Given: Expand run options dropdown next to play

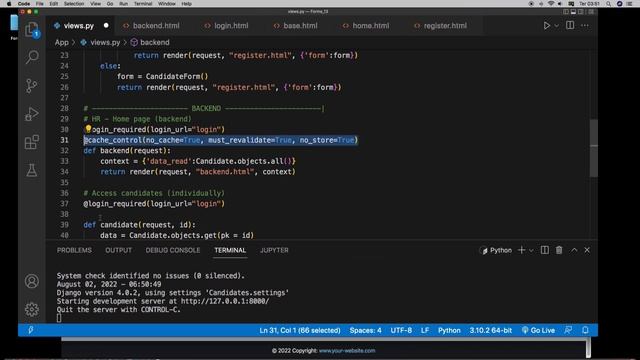Looking at the screenshot, I should 556,26.
